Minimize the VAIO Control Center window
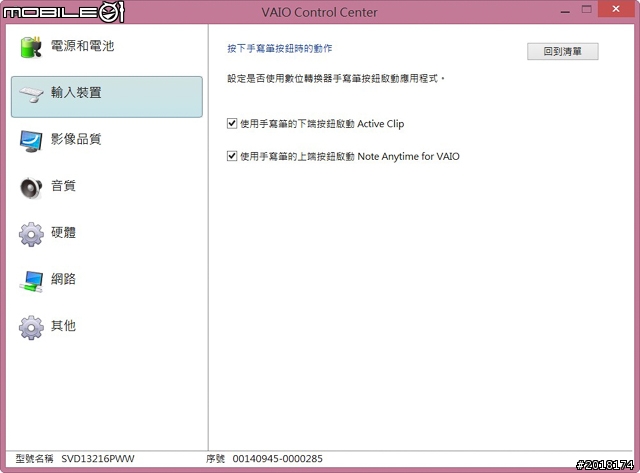 [x=565, y=10]
